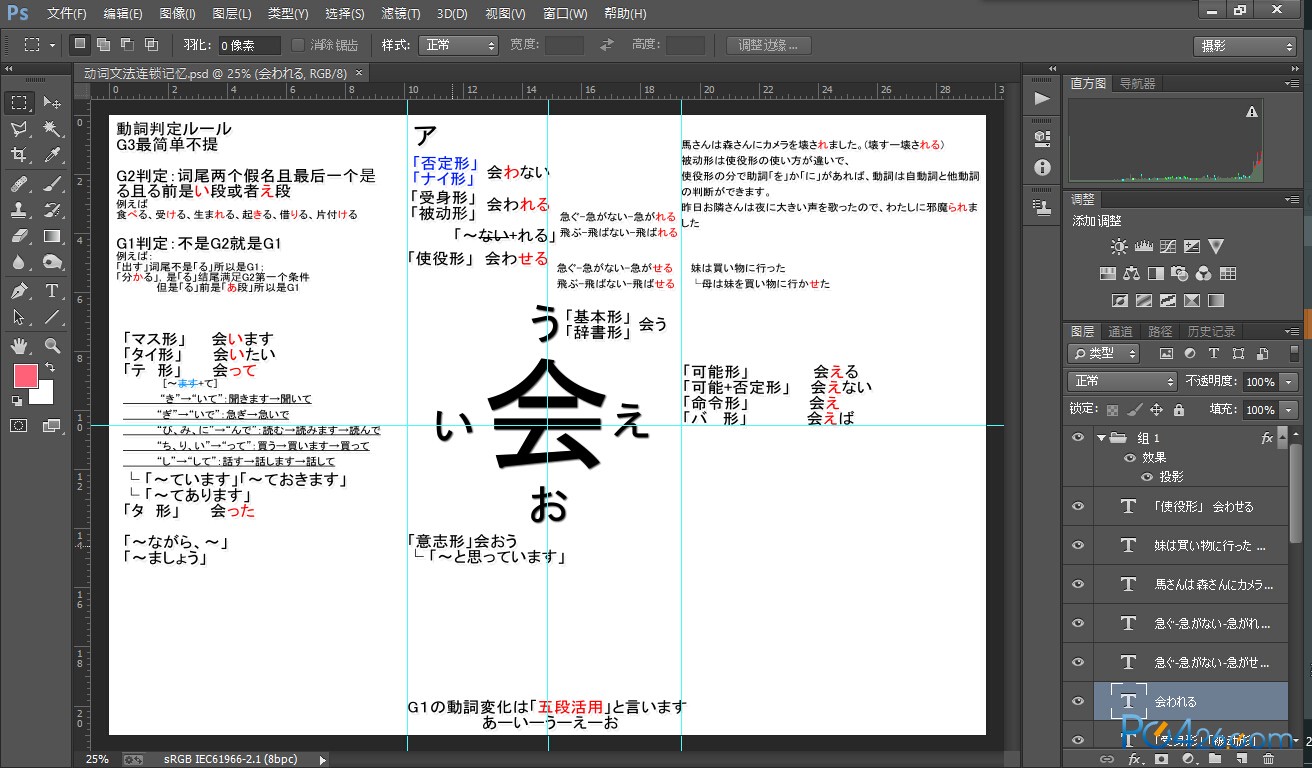Open the 文件(F) menu
This screenshot has height=768, width=1312.
[x=67, y=14]
